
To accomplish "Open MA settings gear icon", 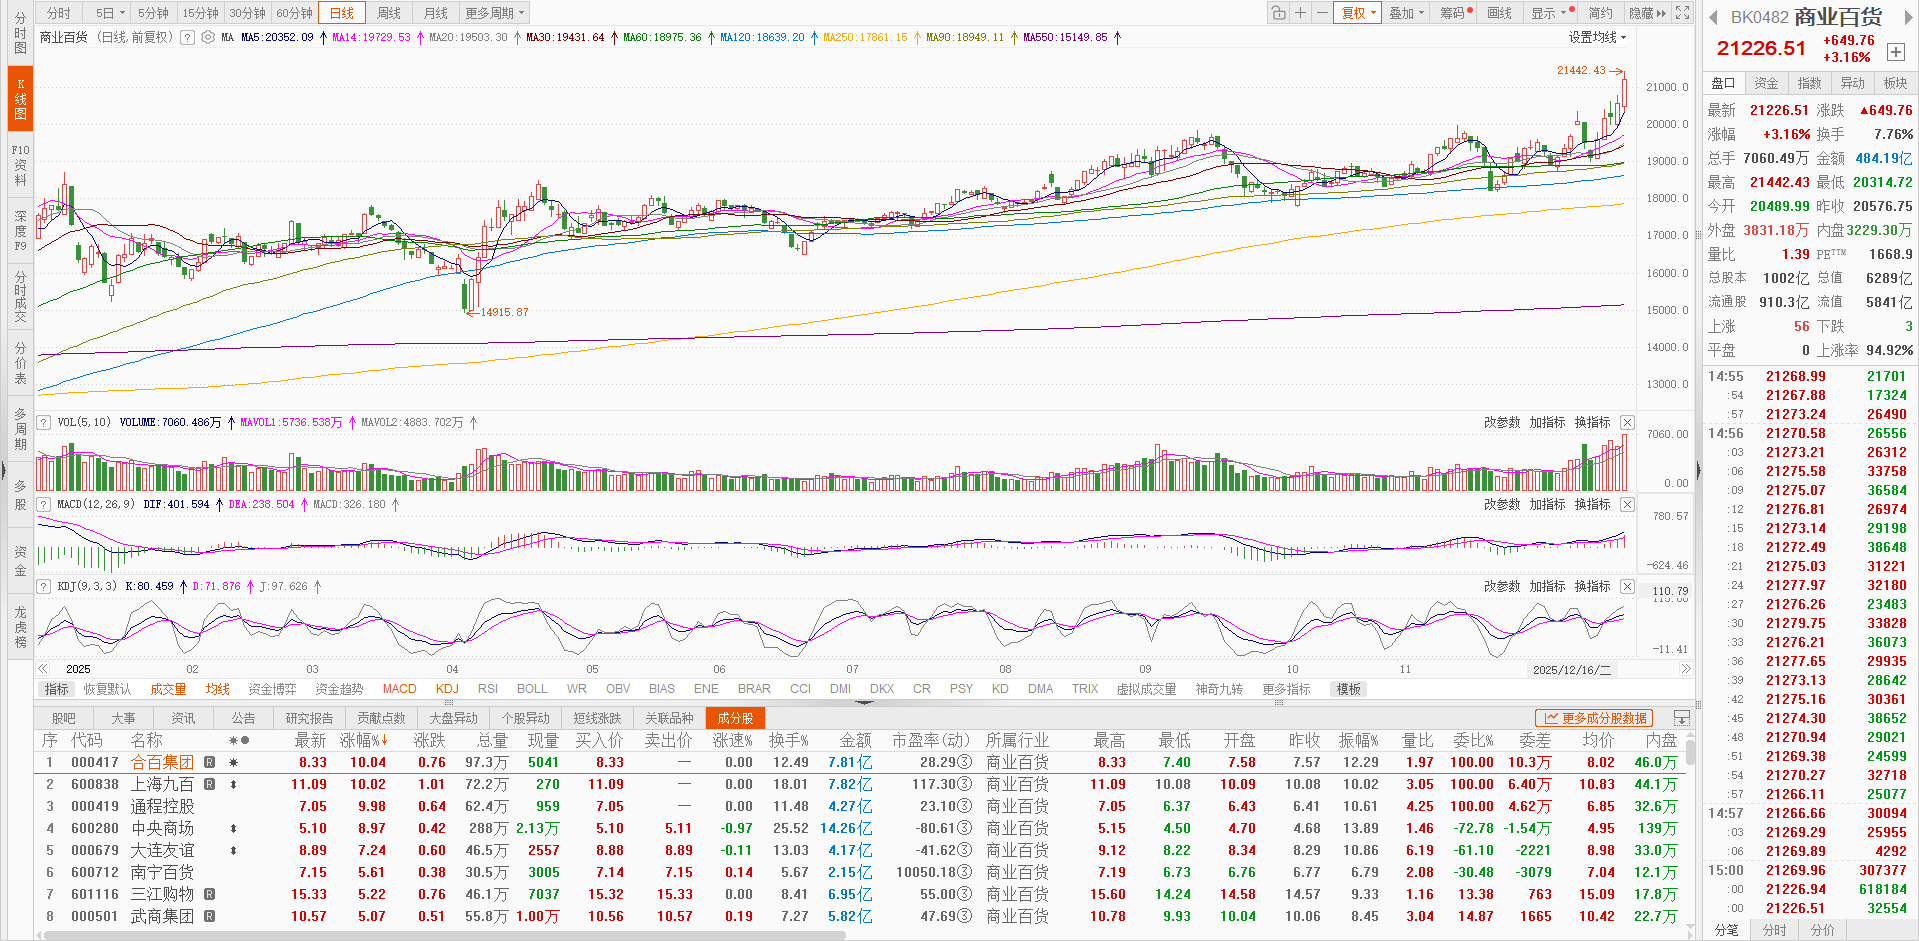I will (208, 37).
